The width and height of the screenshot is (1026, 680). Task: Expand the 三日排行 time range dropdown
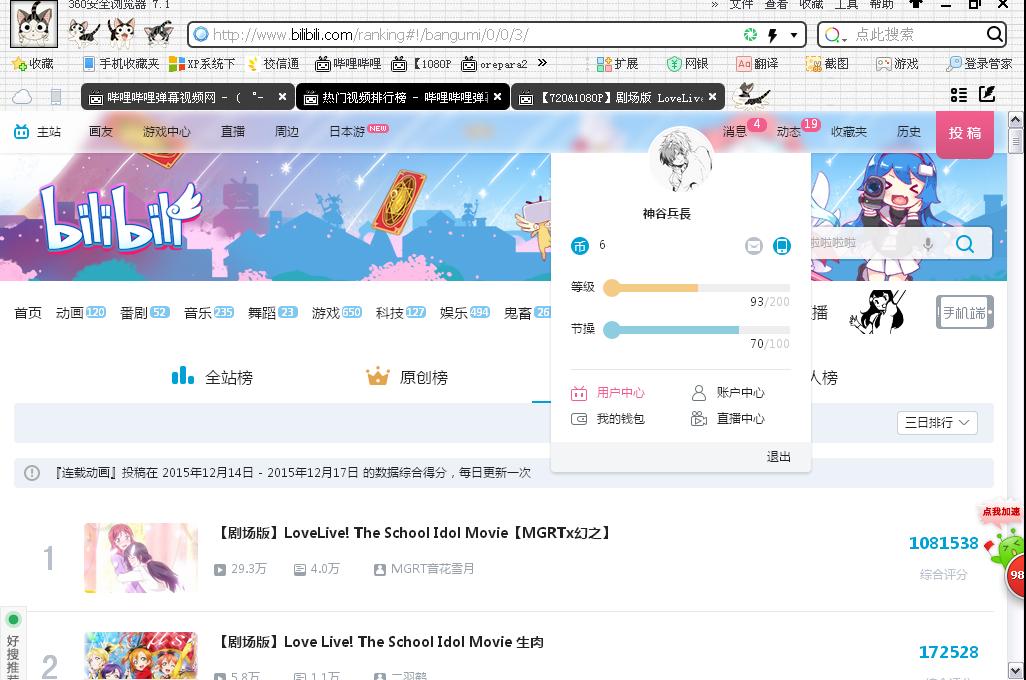(937, 423)
